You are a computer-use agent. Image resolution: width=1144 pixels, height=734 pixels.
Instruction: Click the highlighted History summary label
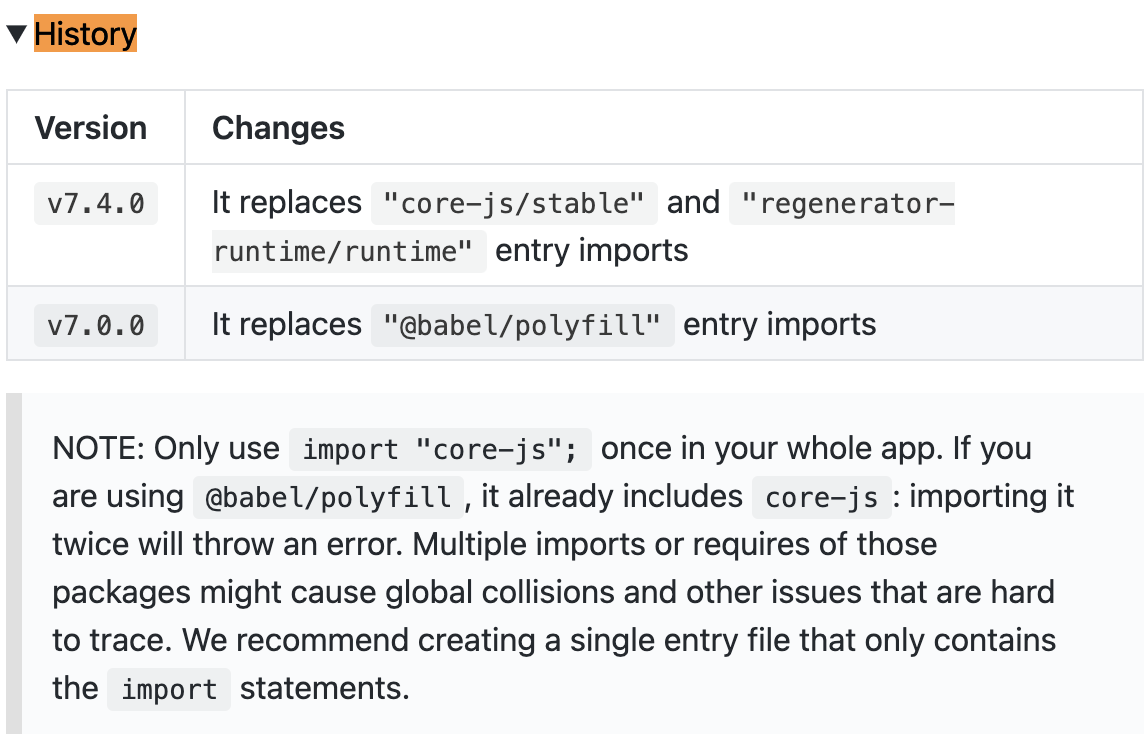85,34
